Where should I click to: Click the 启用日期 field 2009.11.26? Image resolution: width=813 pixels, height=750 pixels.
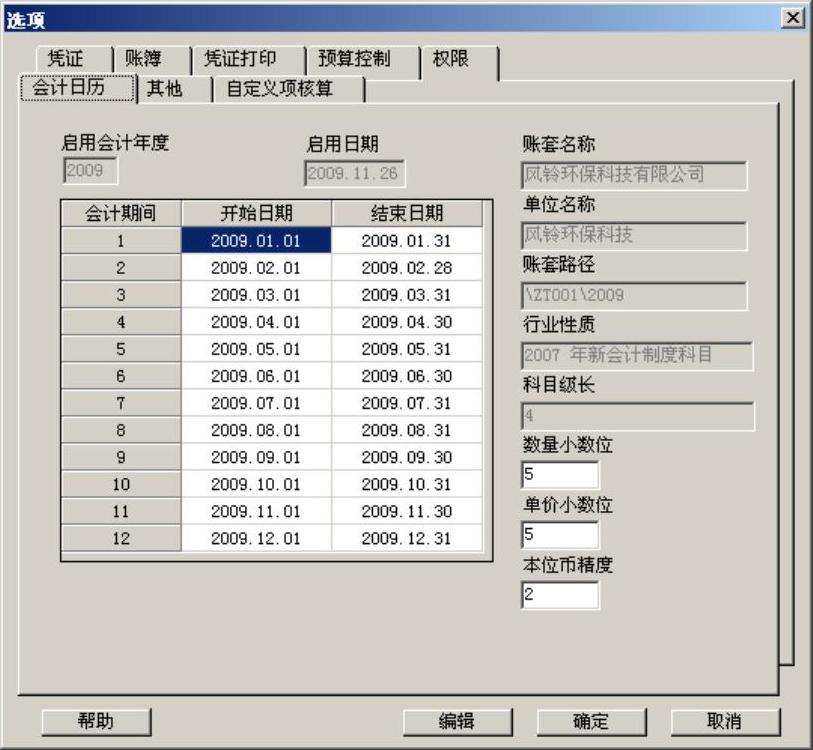click(355, 173)
